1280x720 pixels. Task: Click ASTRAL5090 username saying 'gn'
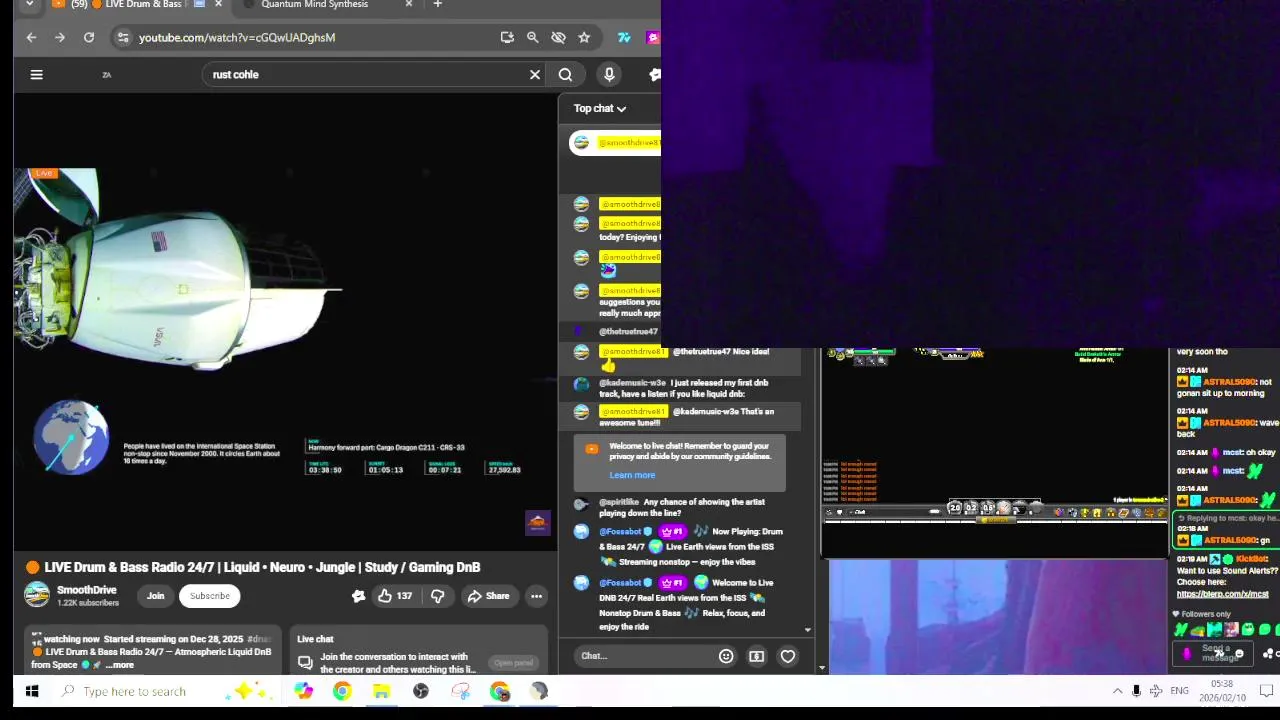pyautogui.click(x=1230, y=540)
